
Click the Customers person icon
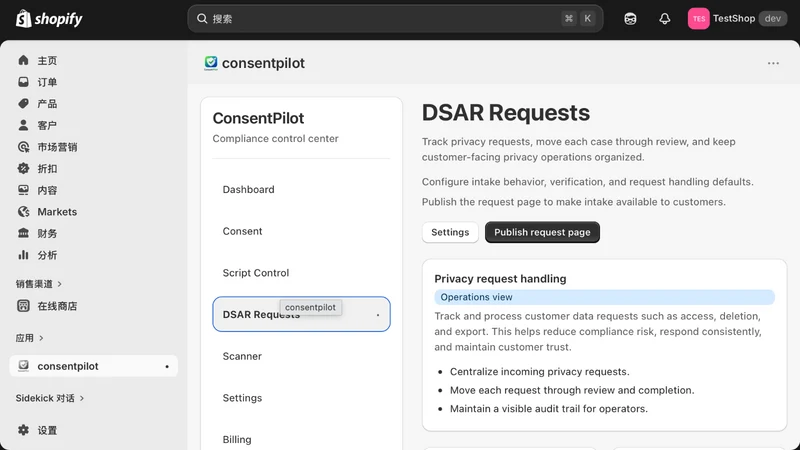[x=23, y=125]
